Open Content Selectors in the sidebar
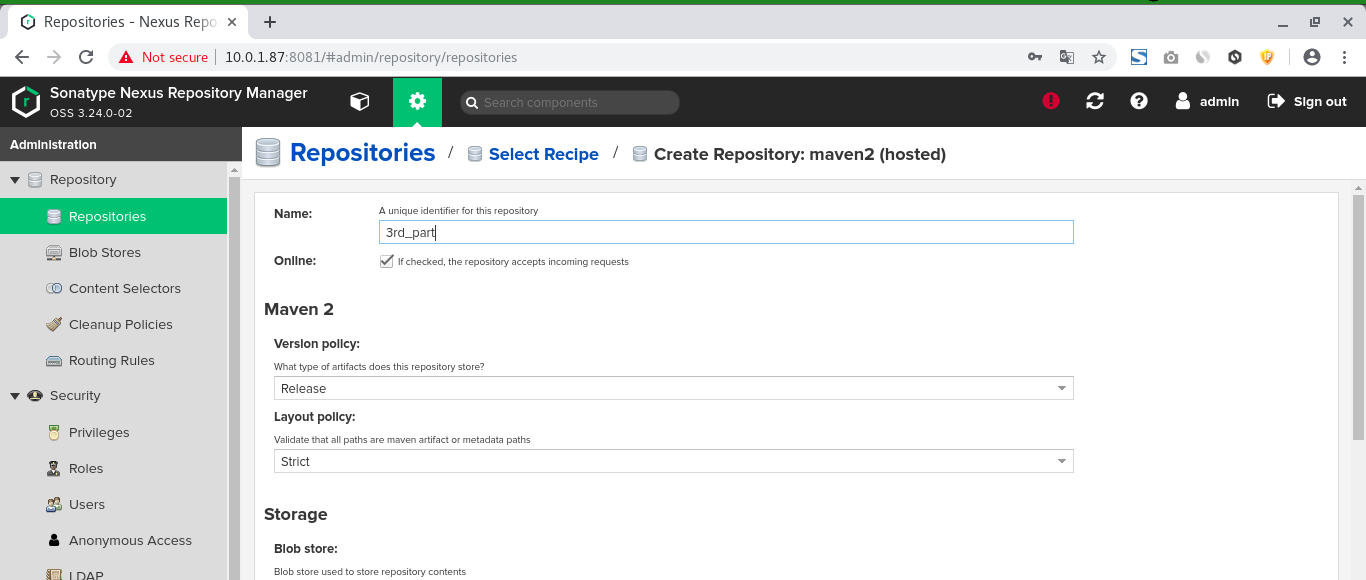 pyautogui.click(x=114, y=288)
